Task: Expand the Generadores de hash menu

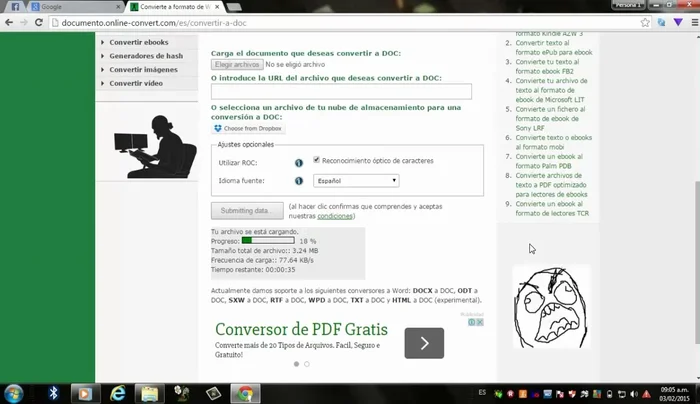Action: (x=146, y=56)
